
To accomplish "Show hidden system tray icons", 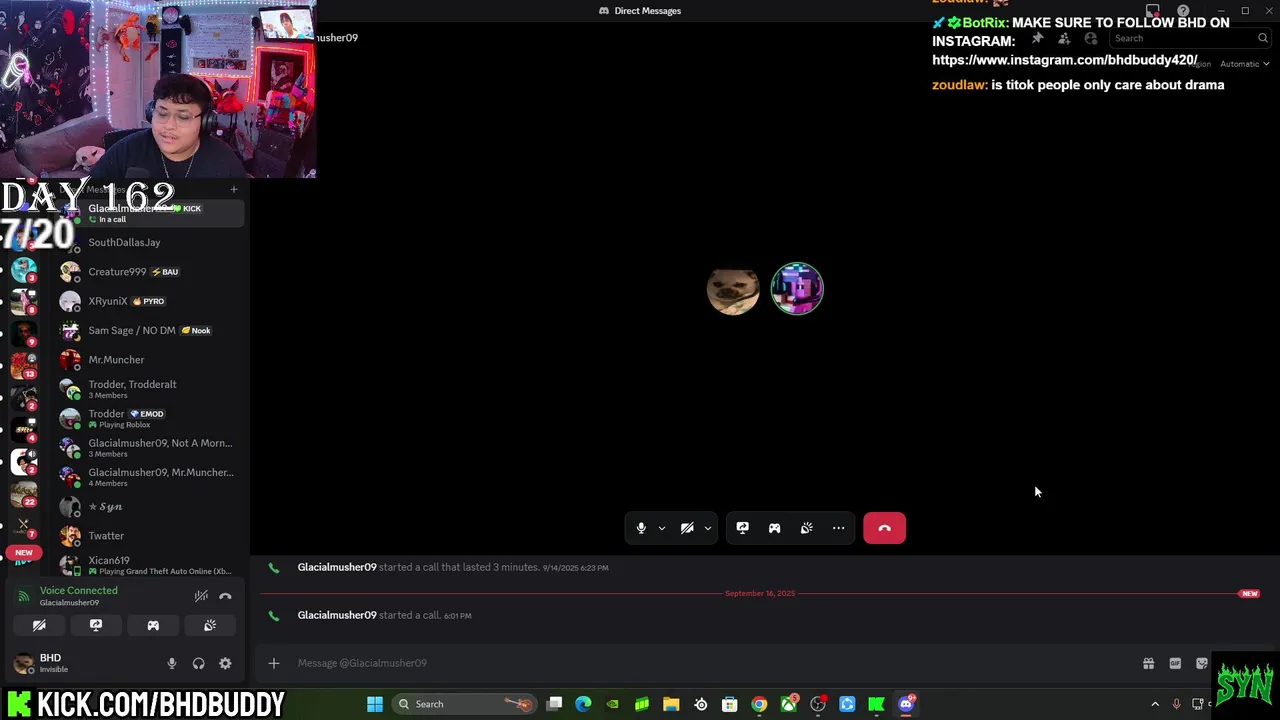I will (x=1155, y=704).
